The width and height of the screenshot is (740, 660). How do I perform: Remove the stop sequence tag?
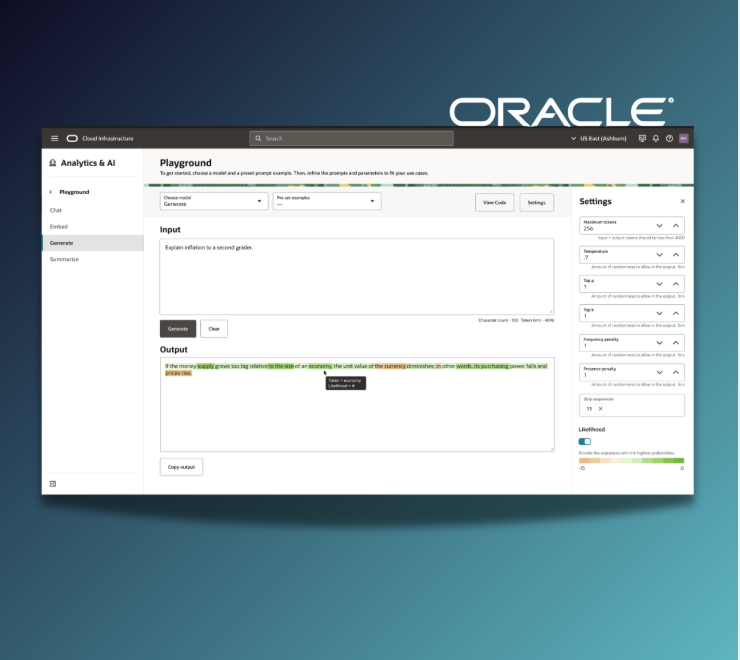click(x=600, y=408)
